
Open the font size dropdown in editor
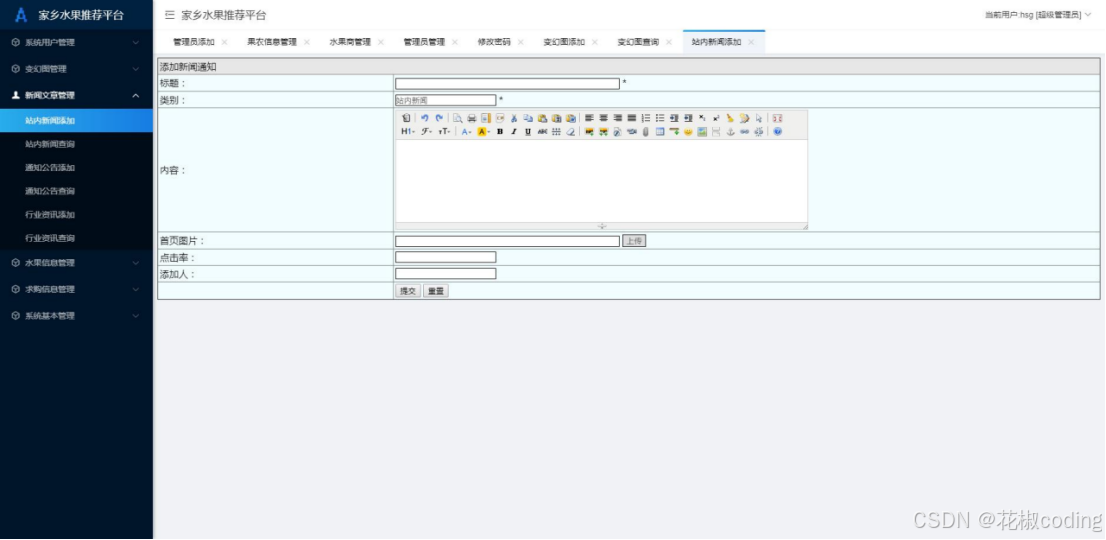pyautogui.click(x=444, y=131)
